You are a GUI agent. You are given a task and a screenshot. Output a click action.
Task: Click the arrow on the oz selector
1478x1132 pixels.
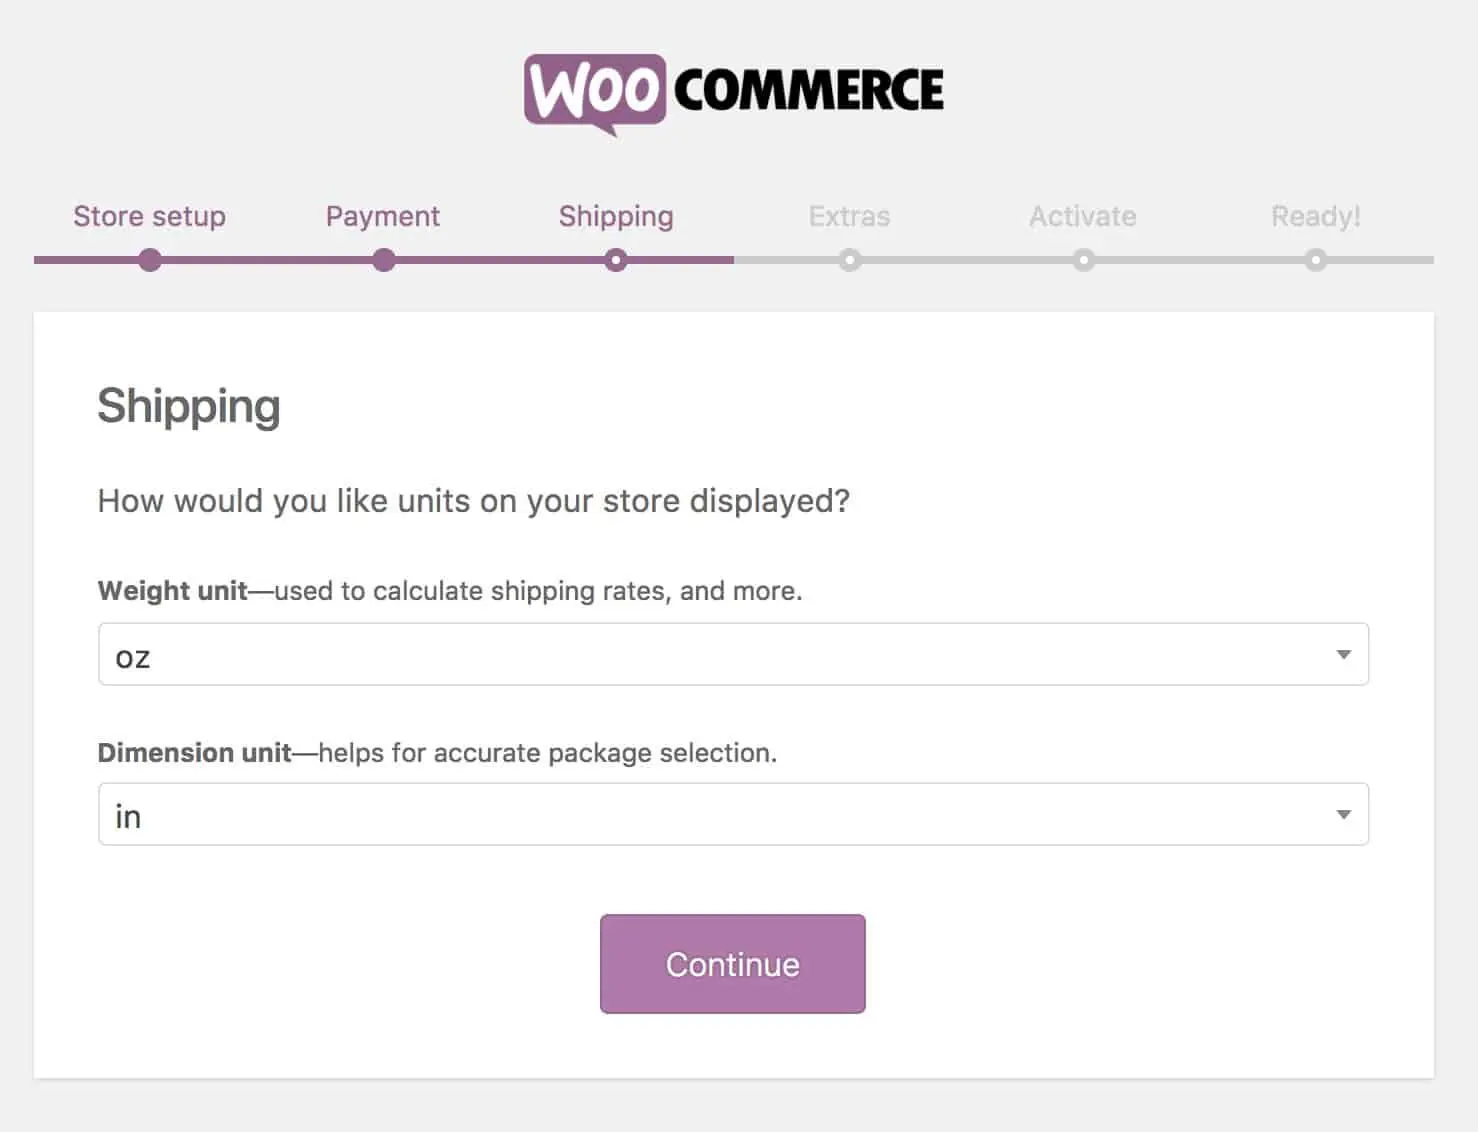(1343, 655)
